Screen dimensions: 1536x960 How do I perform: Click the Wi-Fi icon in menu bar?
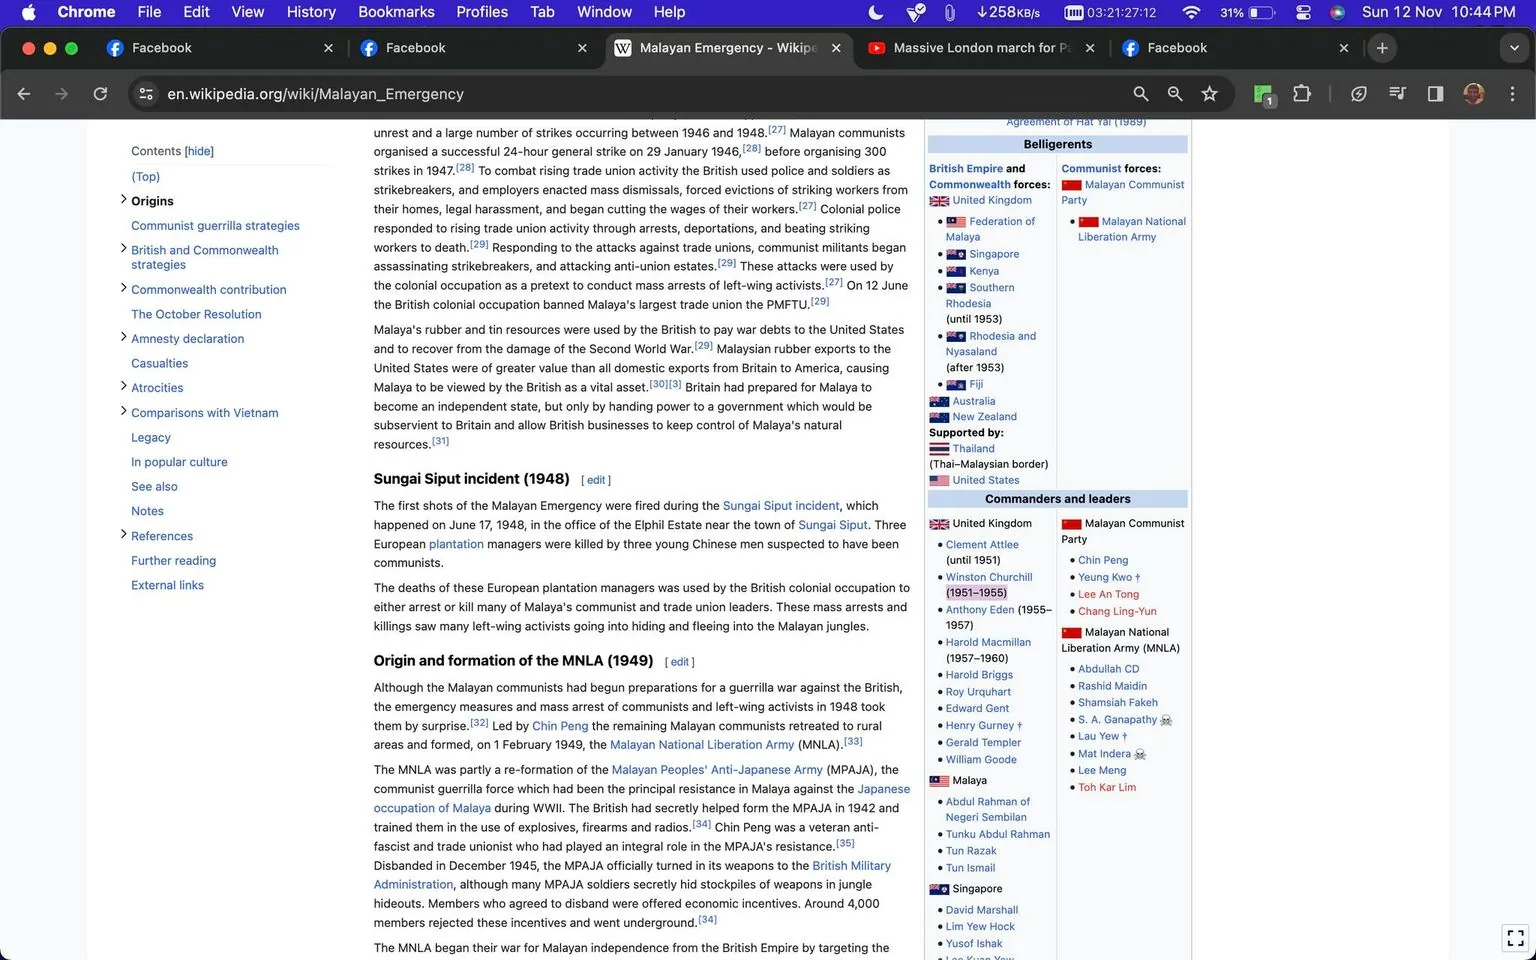click(x=1191, y=12)
